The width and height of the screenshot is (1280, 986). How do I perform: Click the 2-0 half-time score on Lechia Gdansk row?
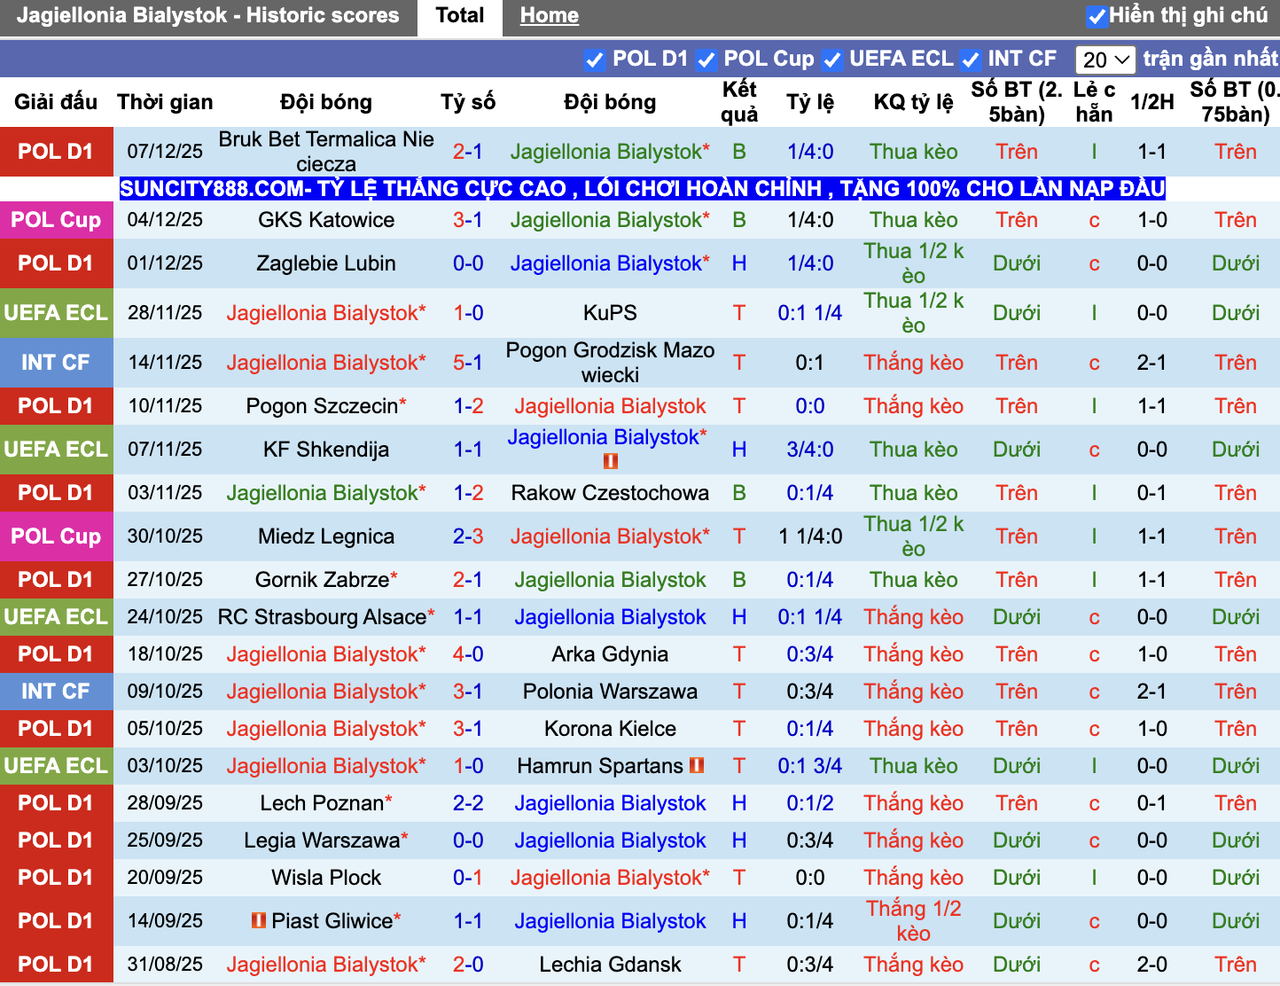[1152, 965]
